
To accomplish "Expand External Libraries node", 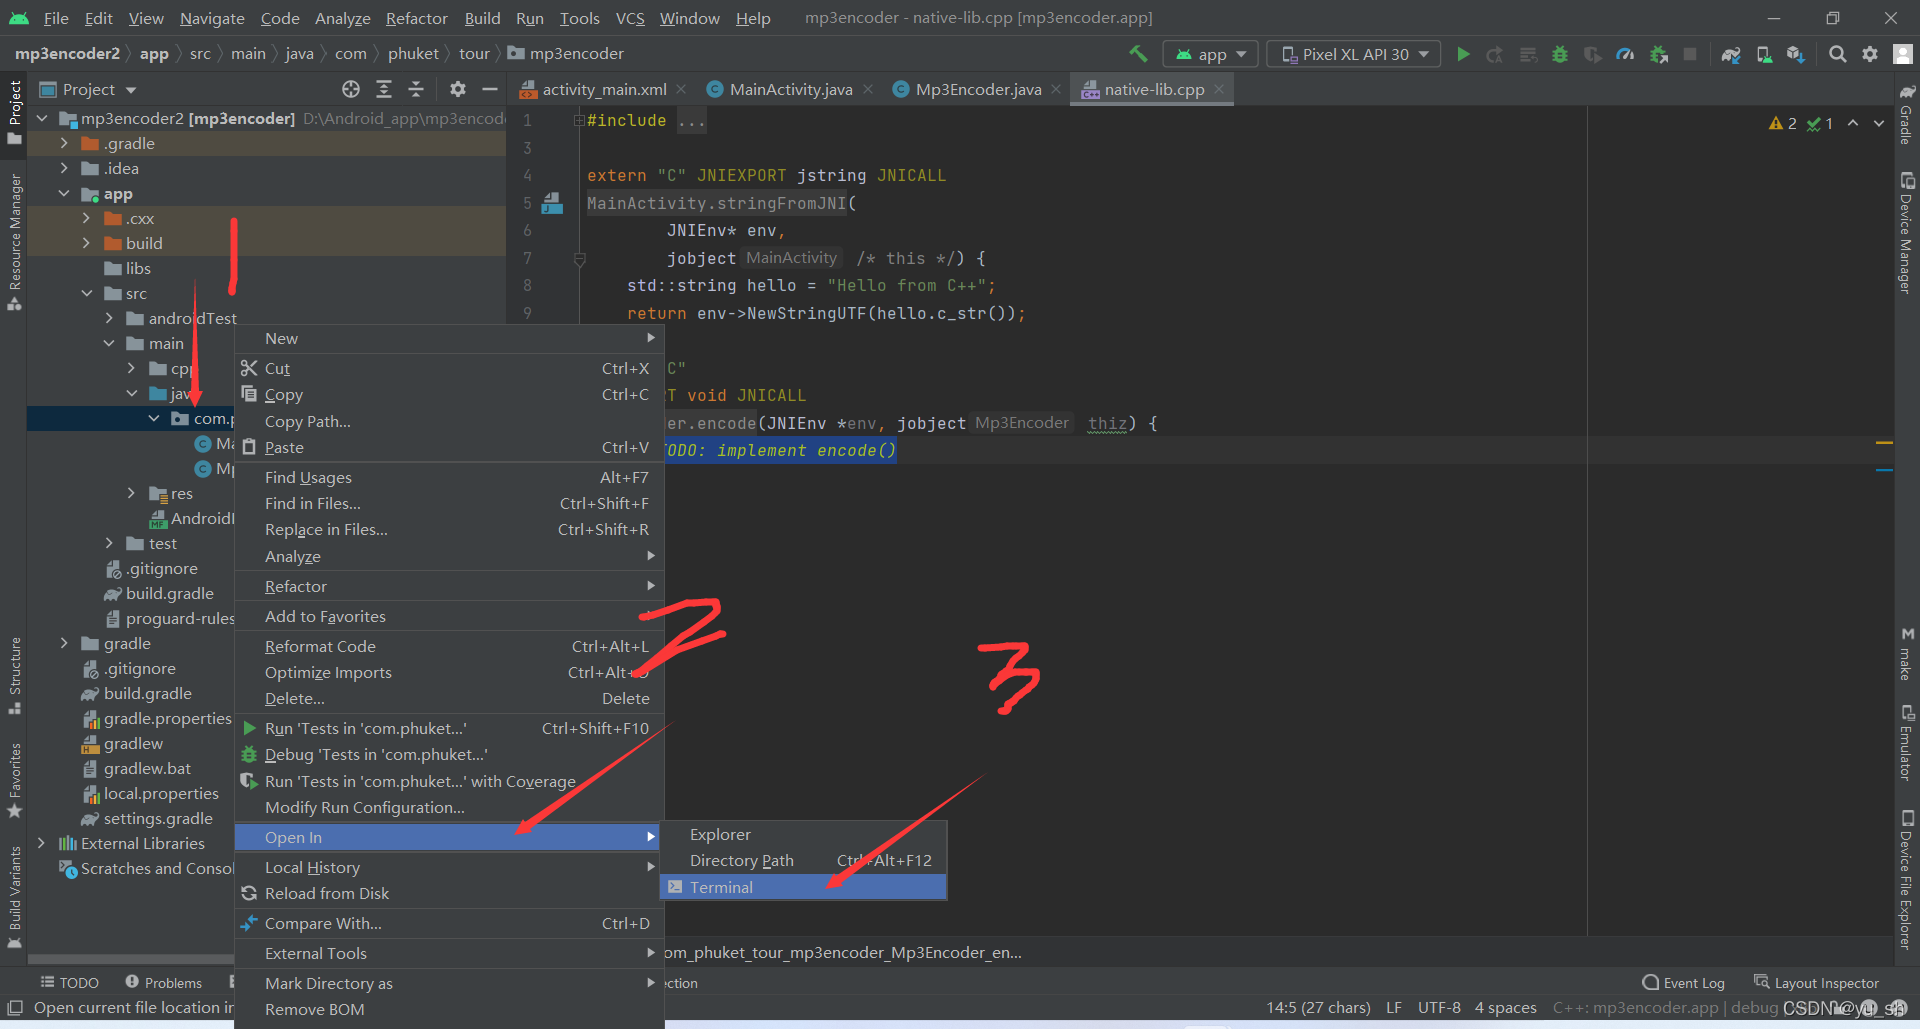I will [x=41, y=843].
